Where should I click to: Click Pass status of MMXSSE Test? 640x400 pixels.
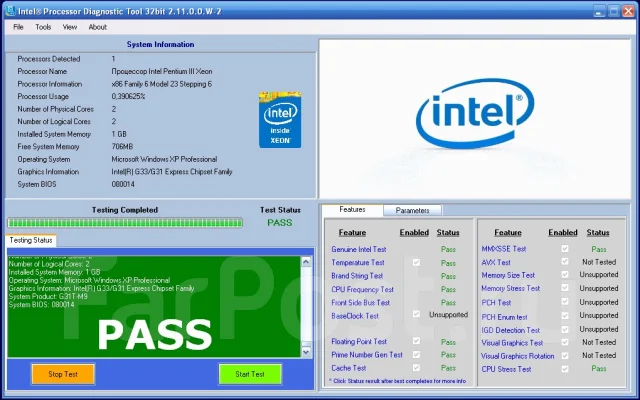coord(599,249)
